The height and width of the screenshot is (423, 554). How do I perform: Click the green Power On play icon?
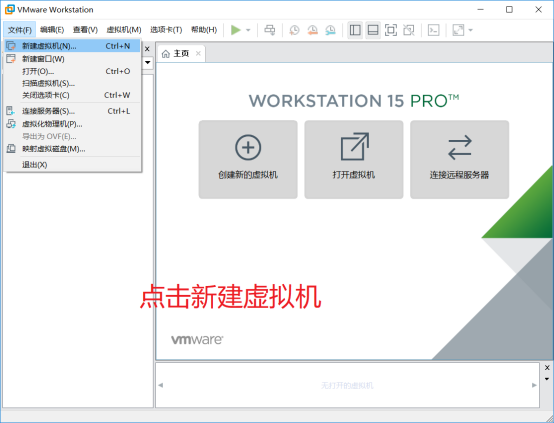(236, 30)
